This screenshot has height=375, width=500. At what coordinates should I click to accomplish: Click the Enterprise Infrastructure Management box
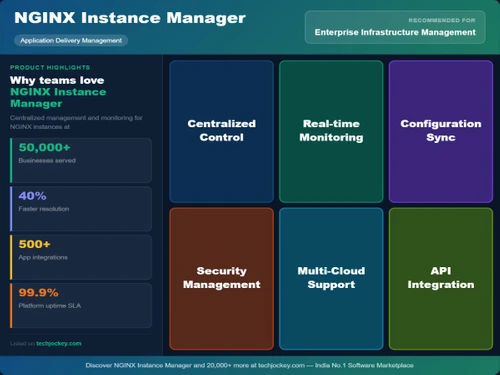tap(395, 27)
